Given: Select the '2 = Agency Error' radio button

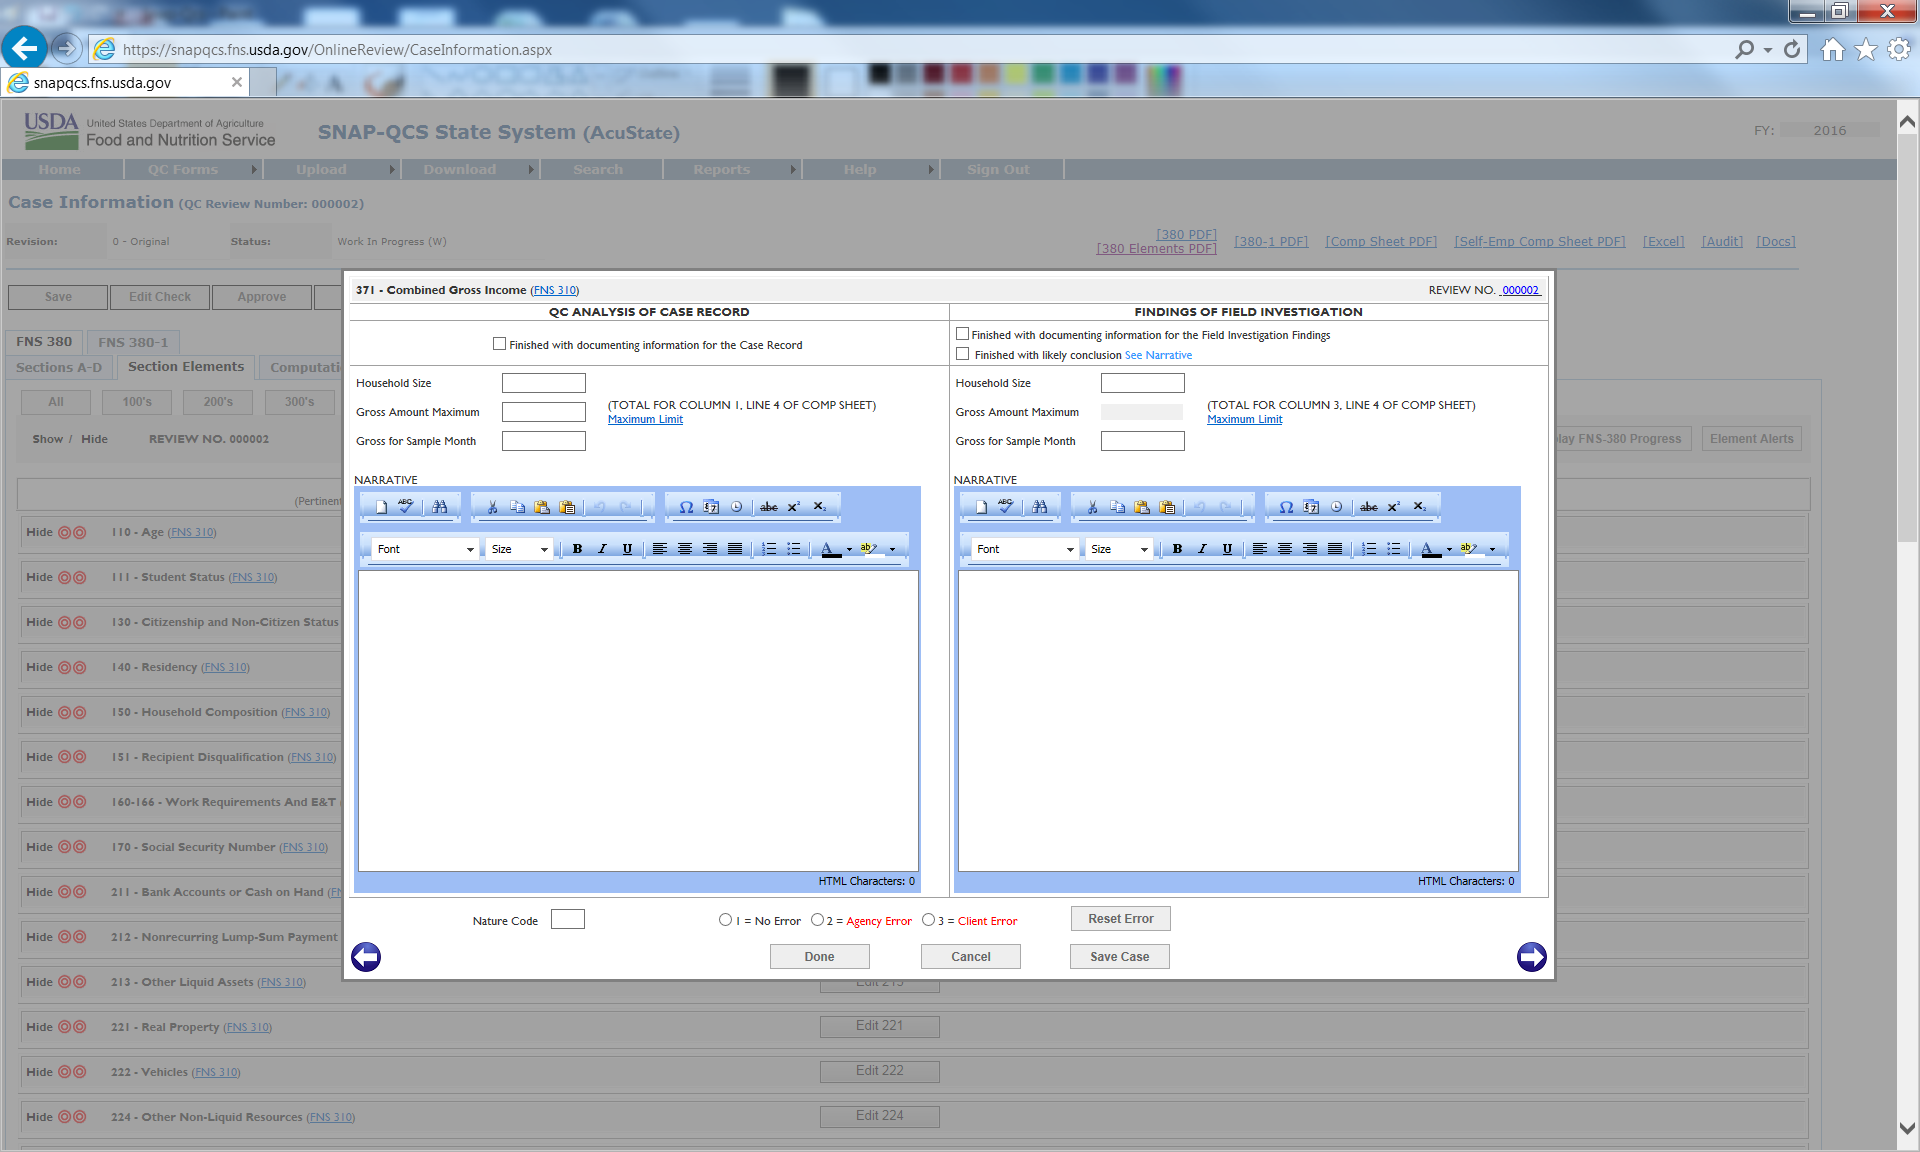Looking at the screenshot, I should pyautogui.click(x=818, y=920).
